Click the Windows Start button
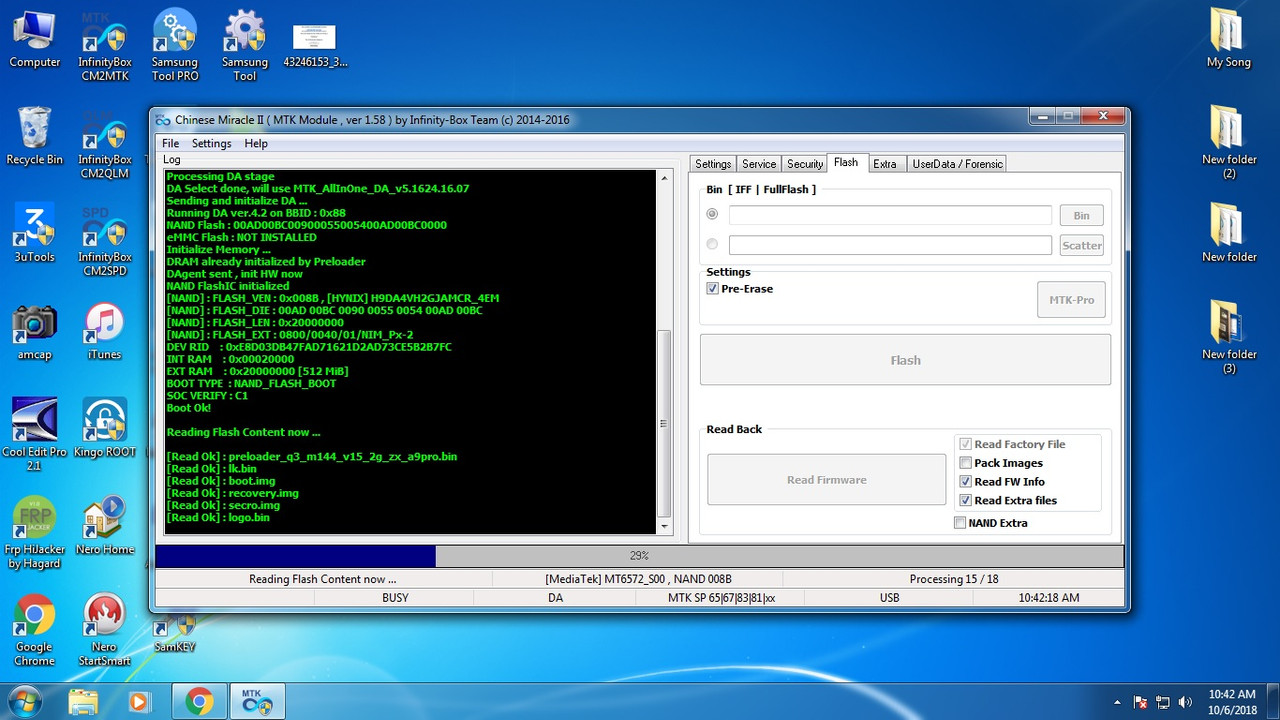 [24, 701]
